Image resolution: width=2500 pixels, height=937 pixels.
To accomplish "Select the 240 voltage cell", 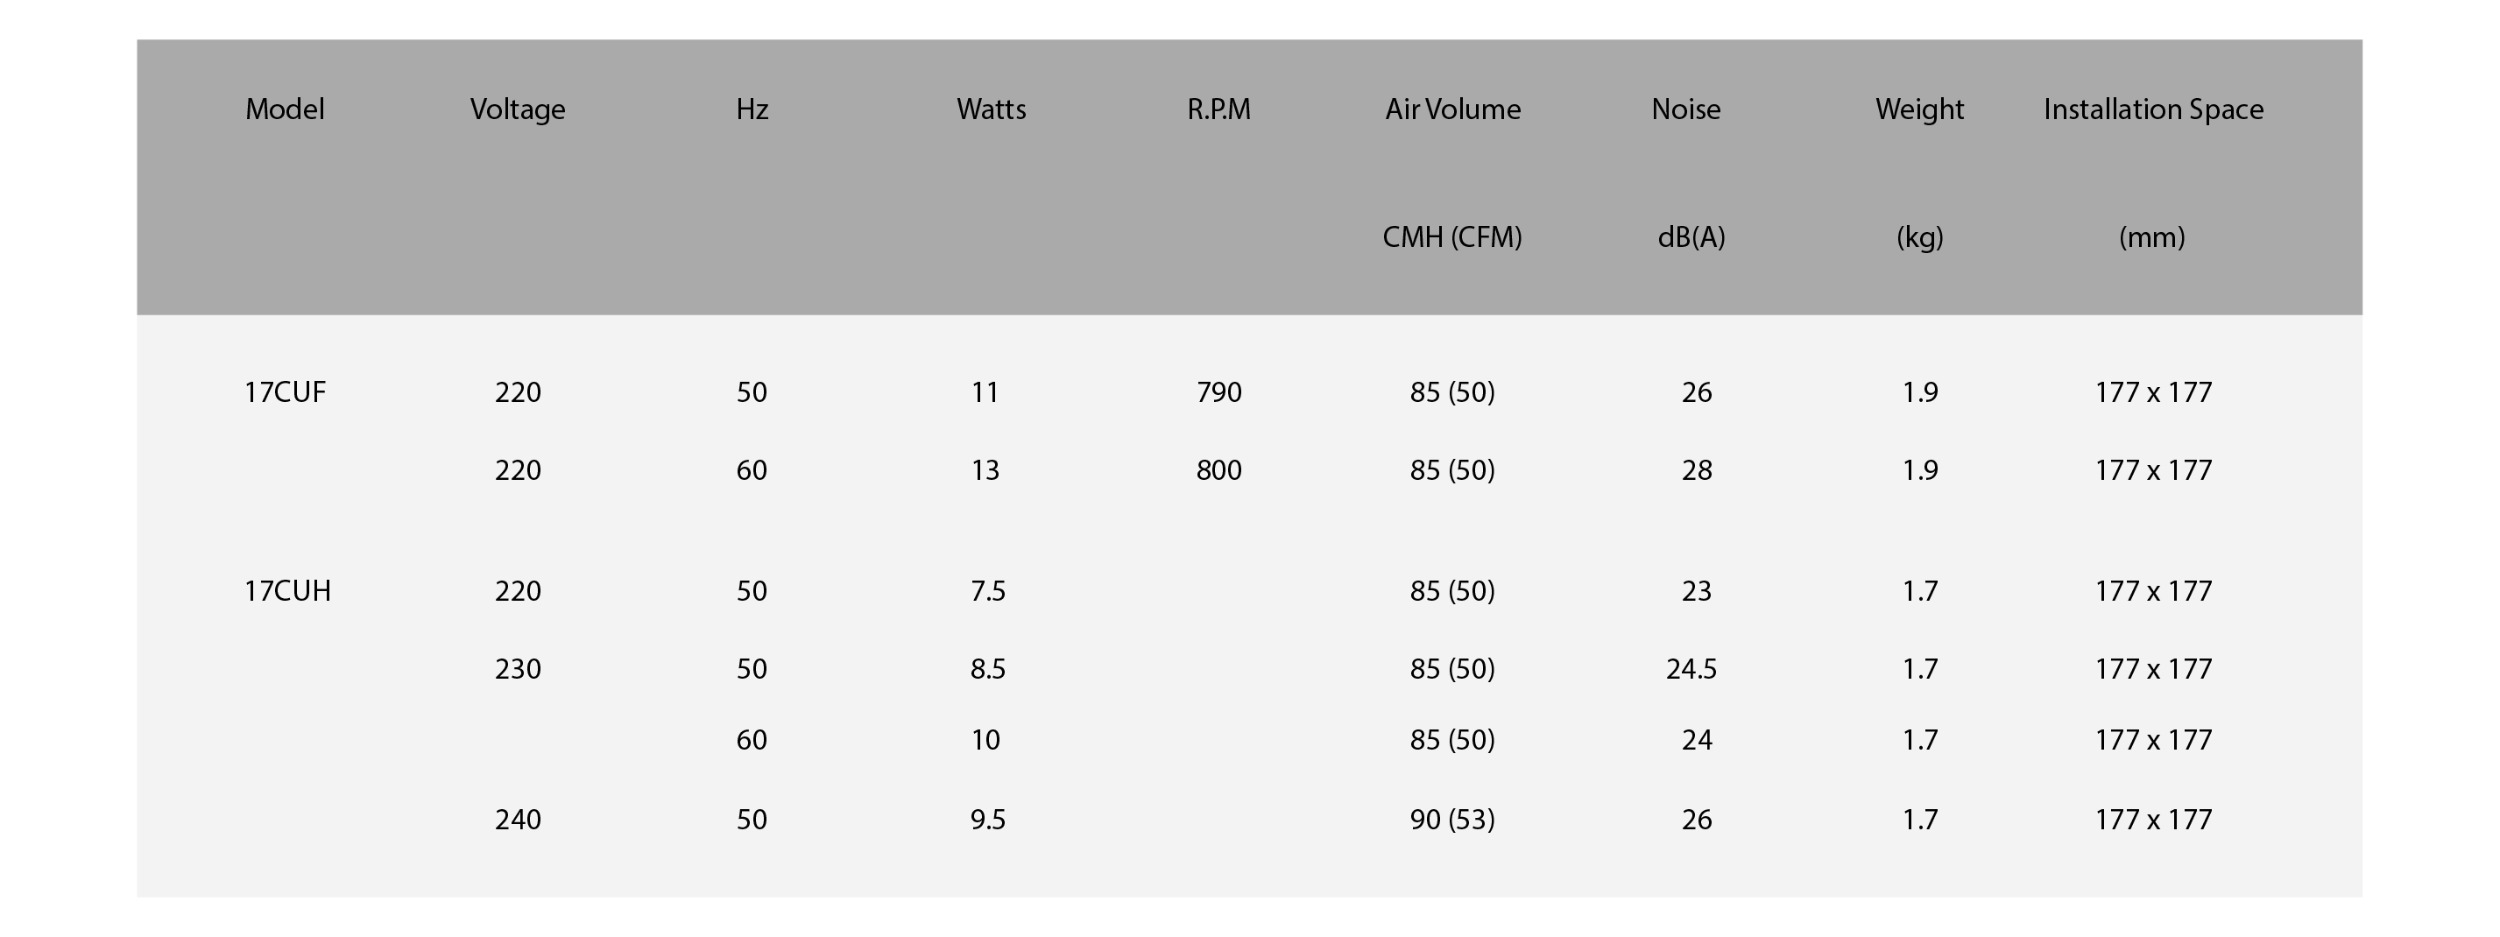I will (x=518, y=820).
